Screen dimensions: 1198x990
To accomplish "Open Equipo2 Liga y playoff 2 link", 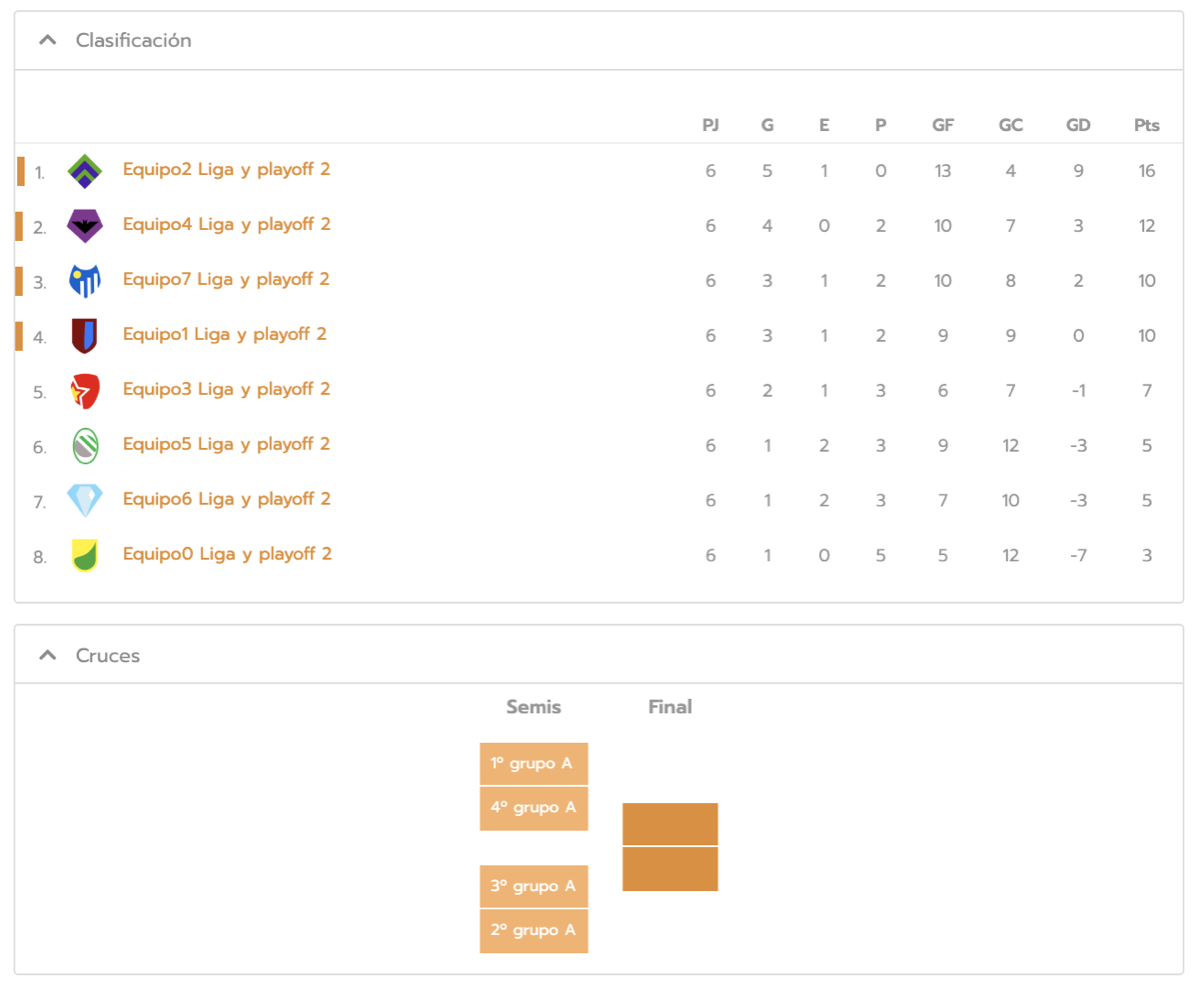I will (226, 169).
